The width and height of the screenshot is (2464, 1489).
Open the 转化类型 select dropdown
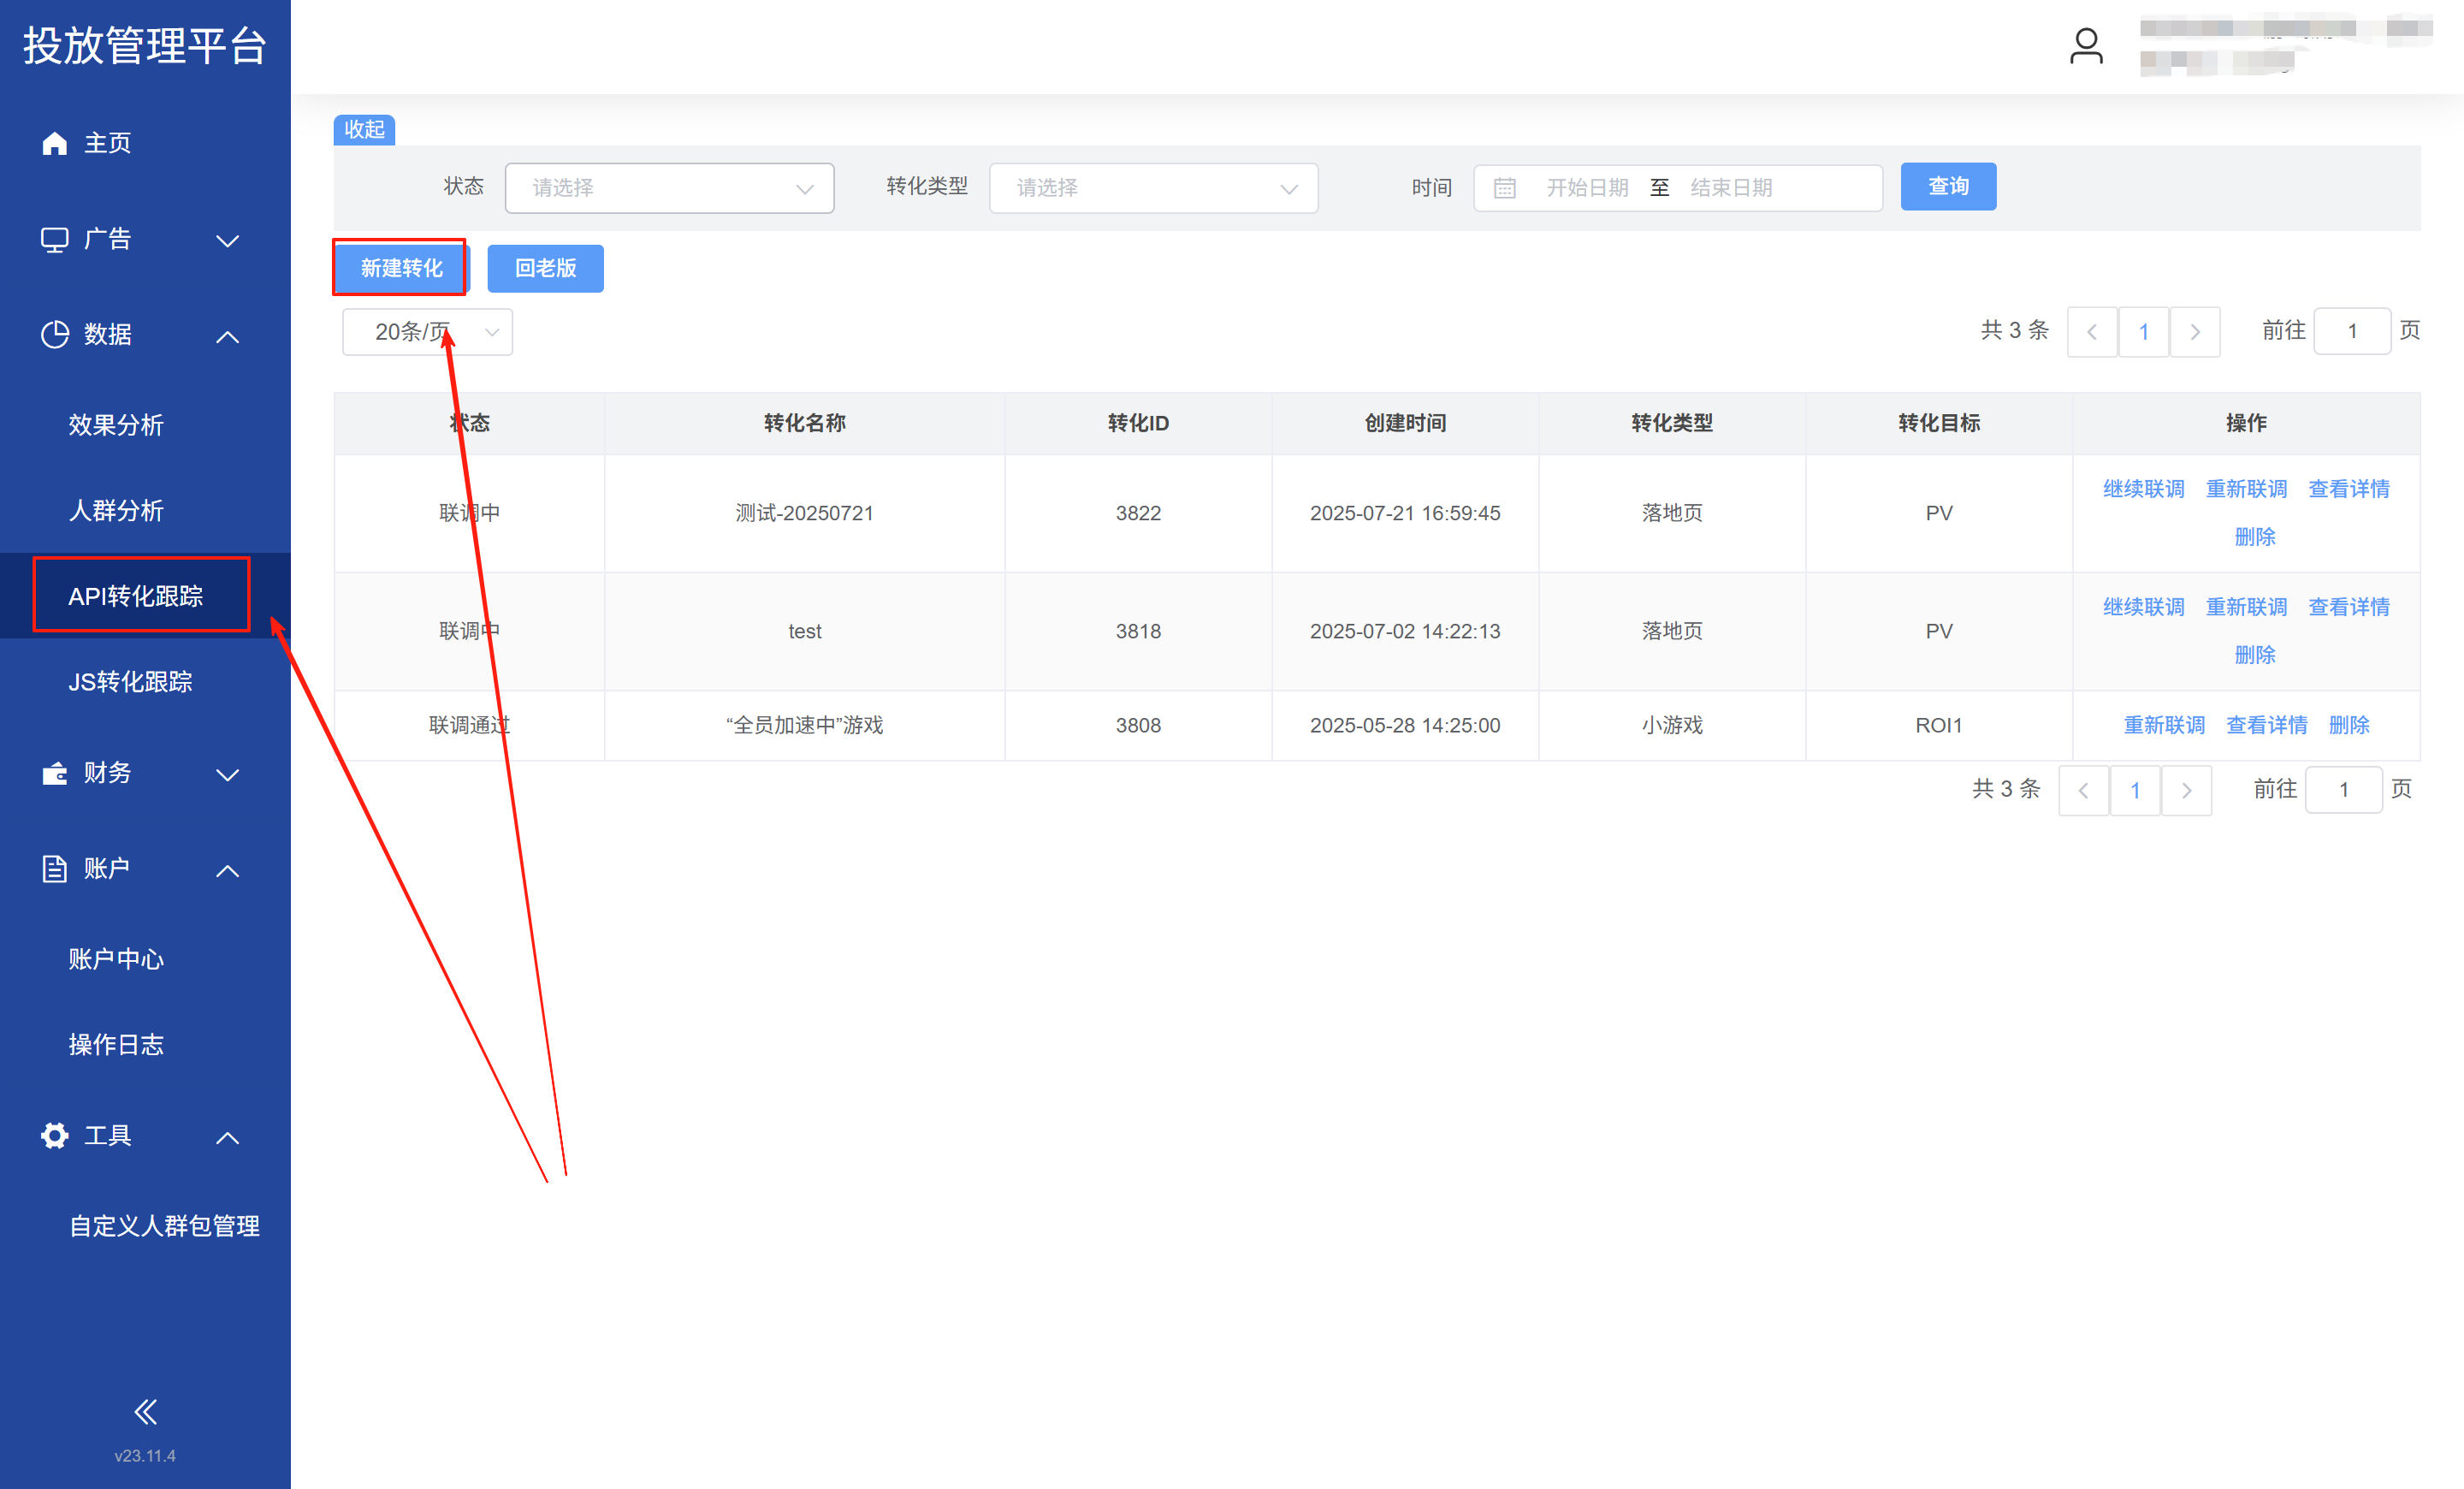pyautogui.click(x=1153, y=188)
